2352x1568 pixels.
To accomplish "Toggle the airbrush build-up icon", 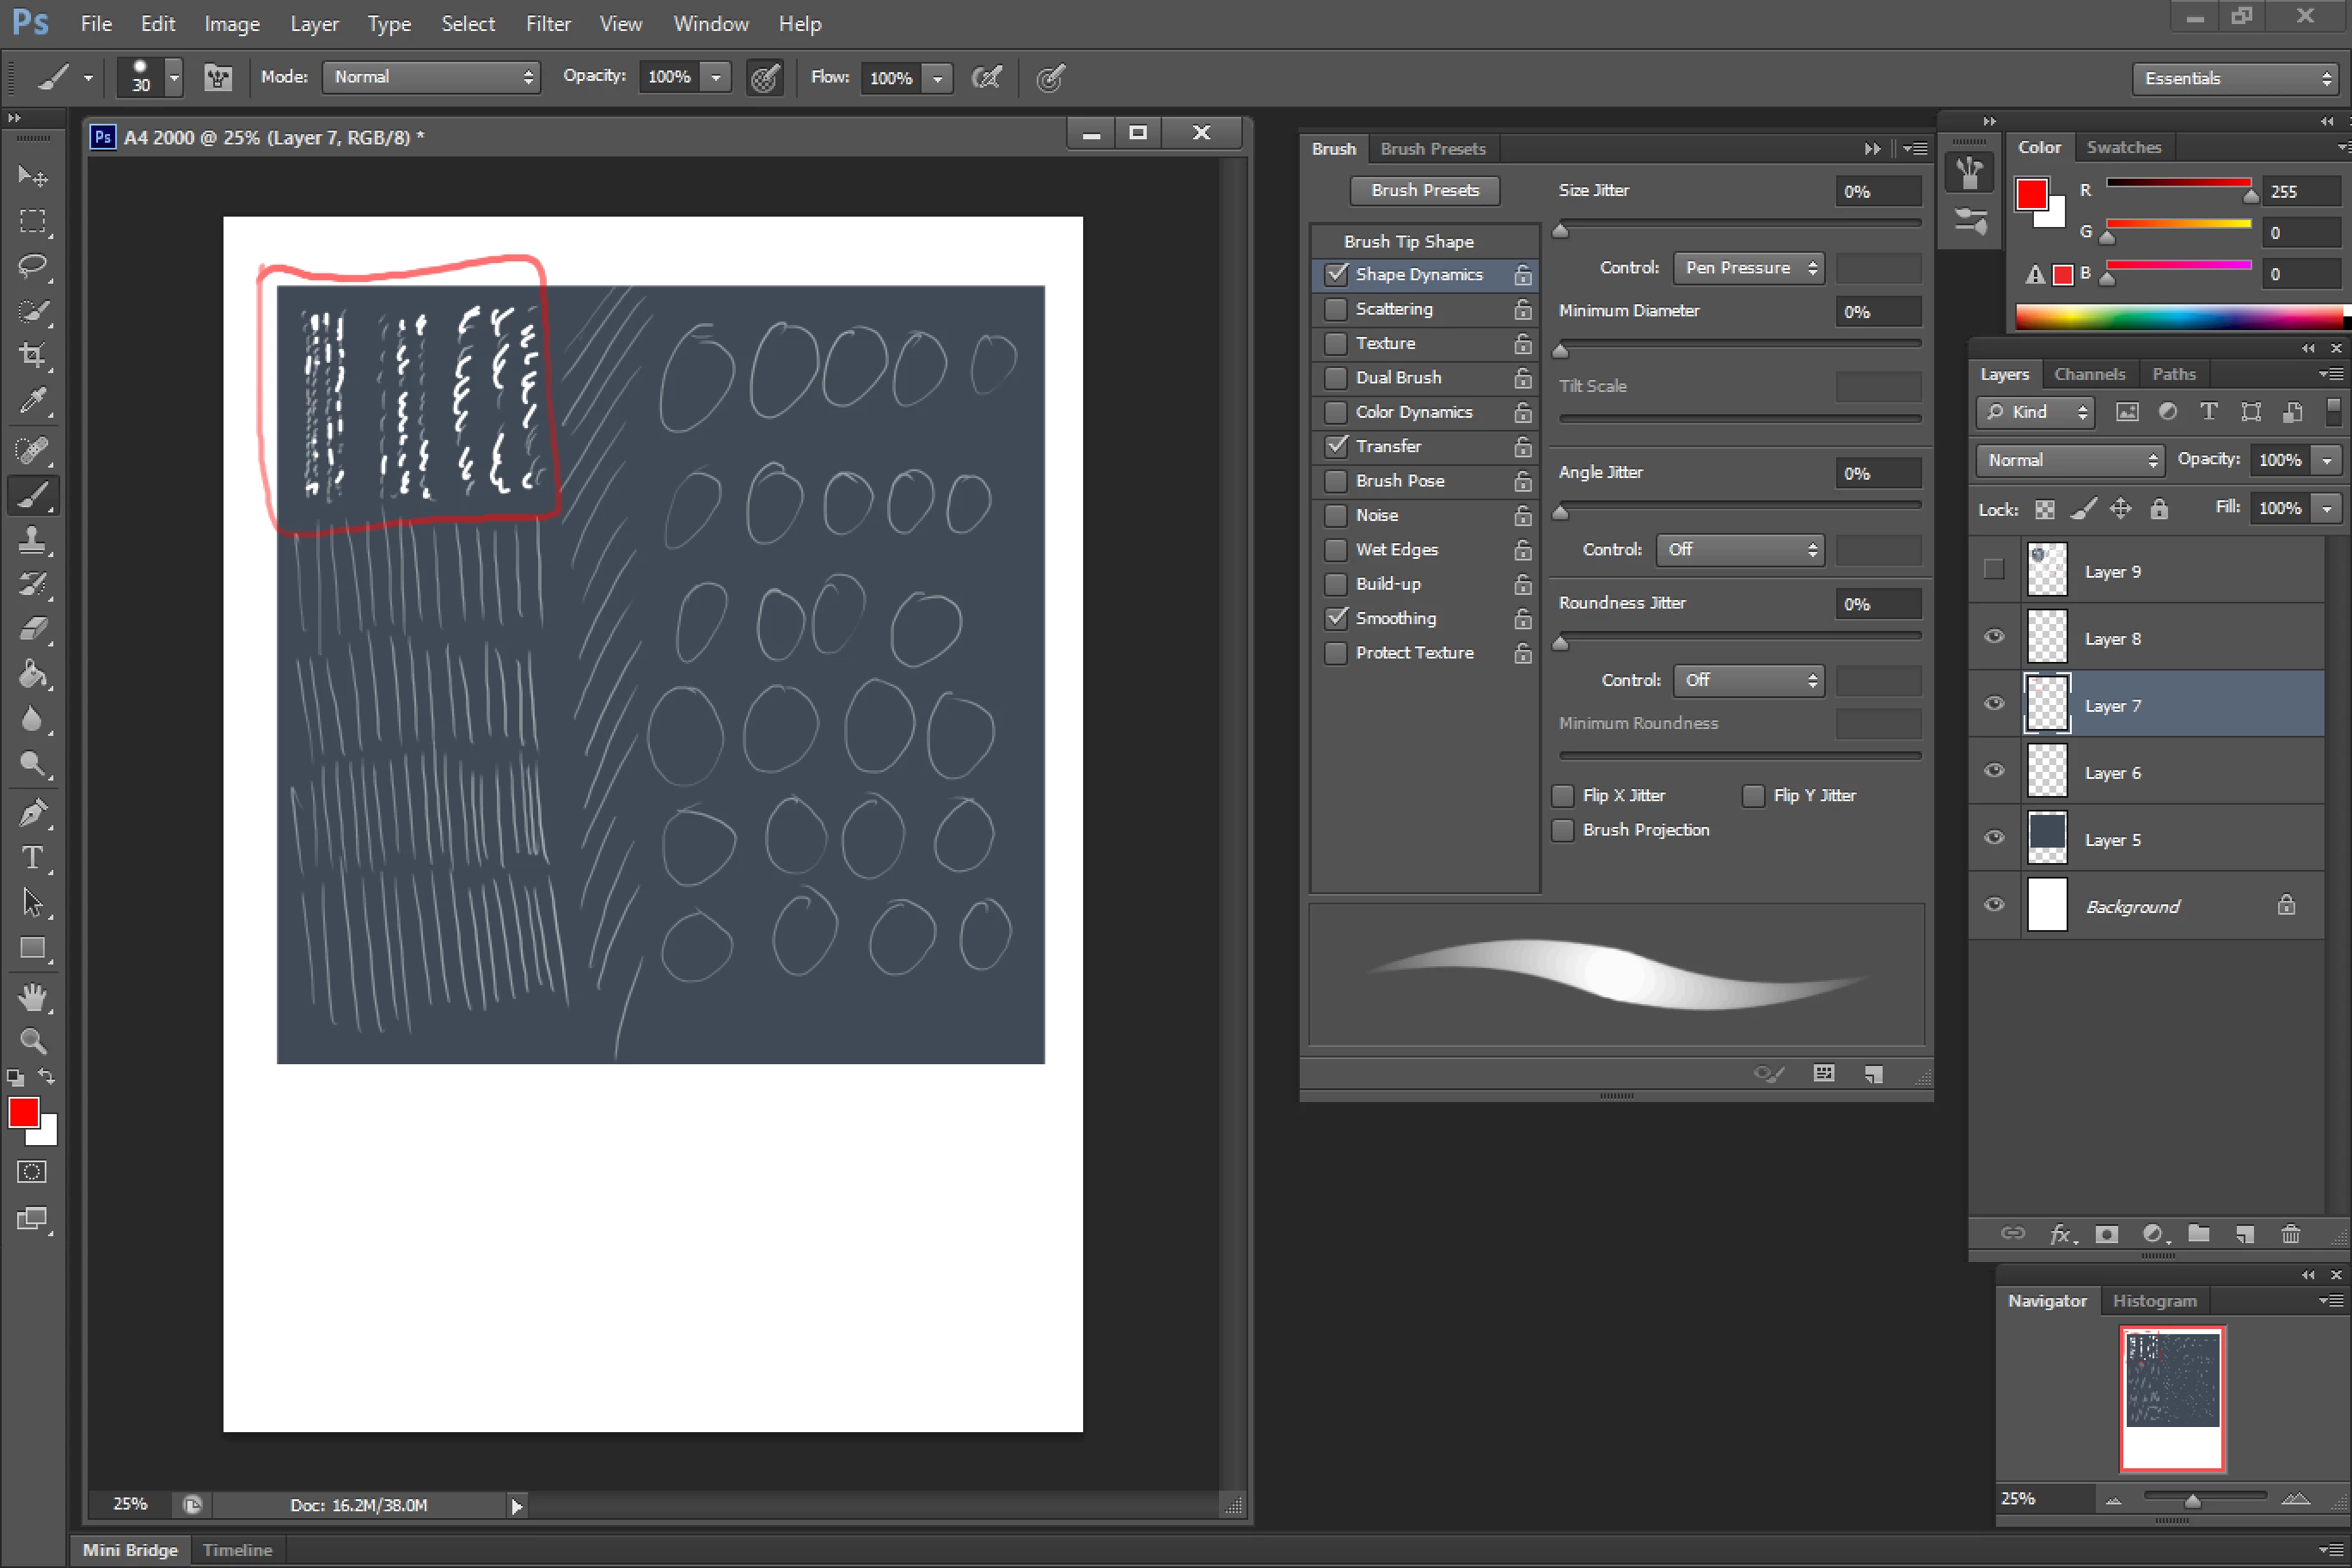I will [986, 77].
